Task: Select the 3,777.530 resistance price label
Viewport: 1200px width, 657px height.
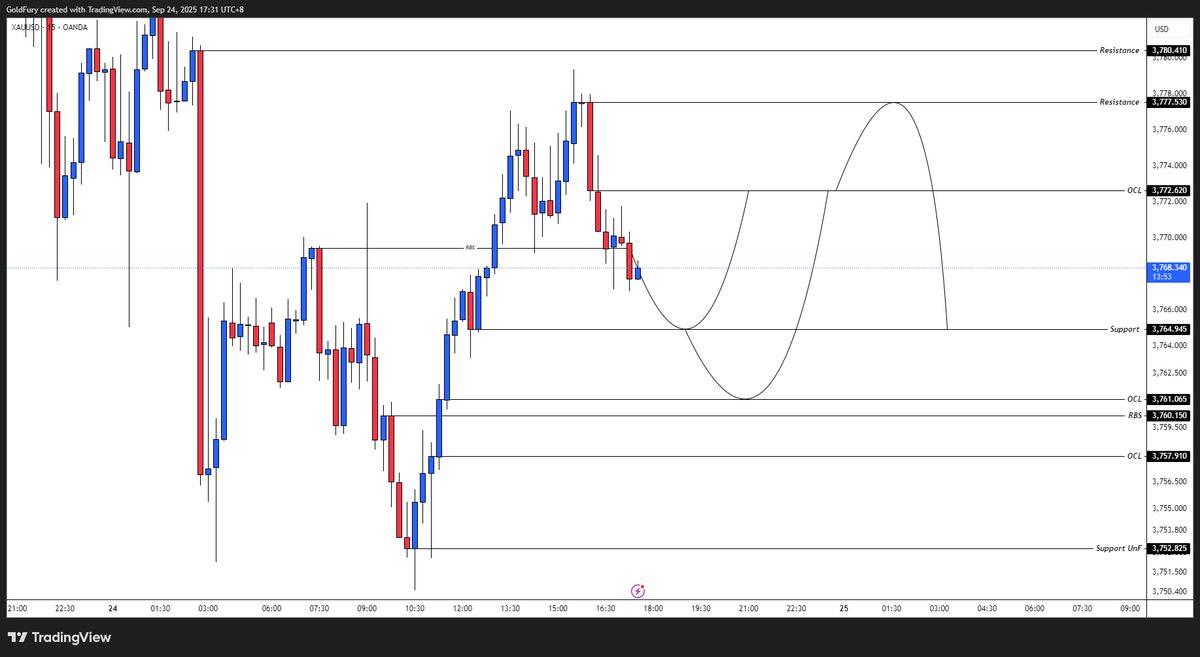Action: point(1168,102)
